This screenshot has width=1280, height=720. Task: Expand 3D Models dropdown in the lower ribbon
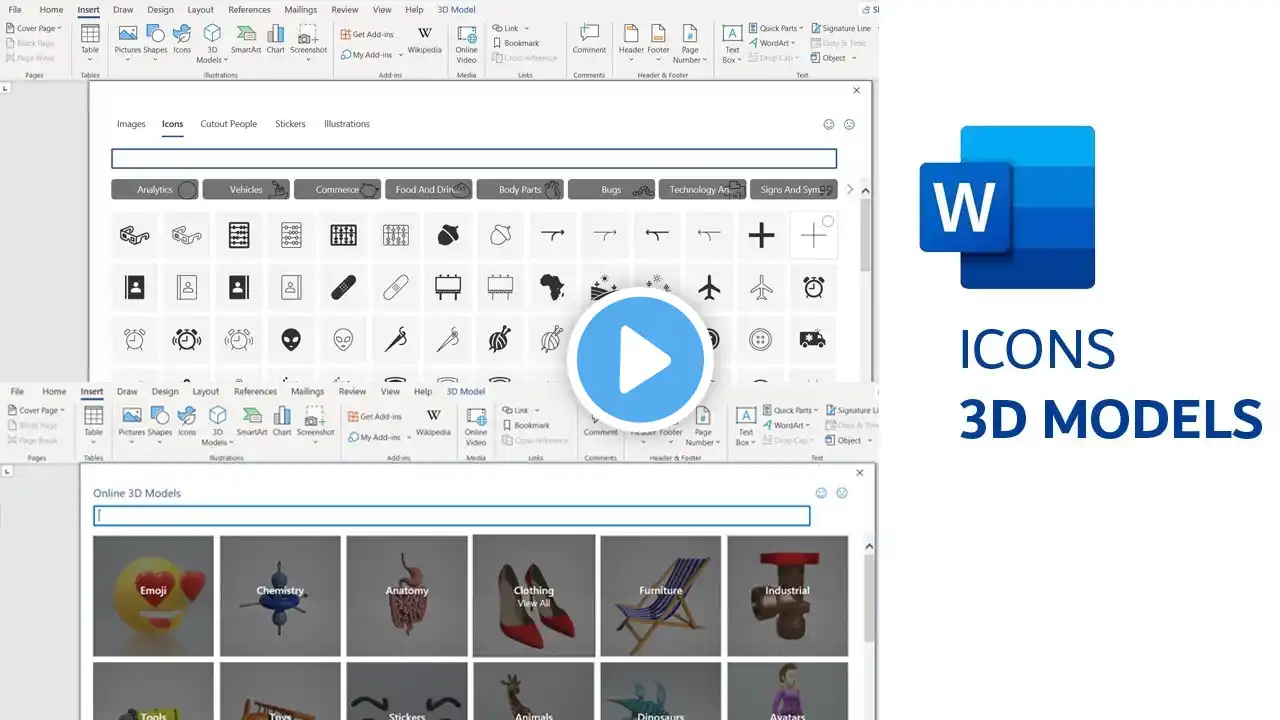pos(217,426)
